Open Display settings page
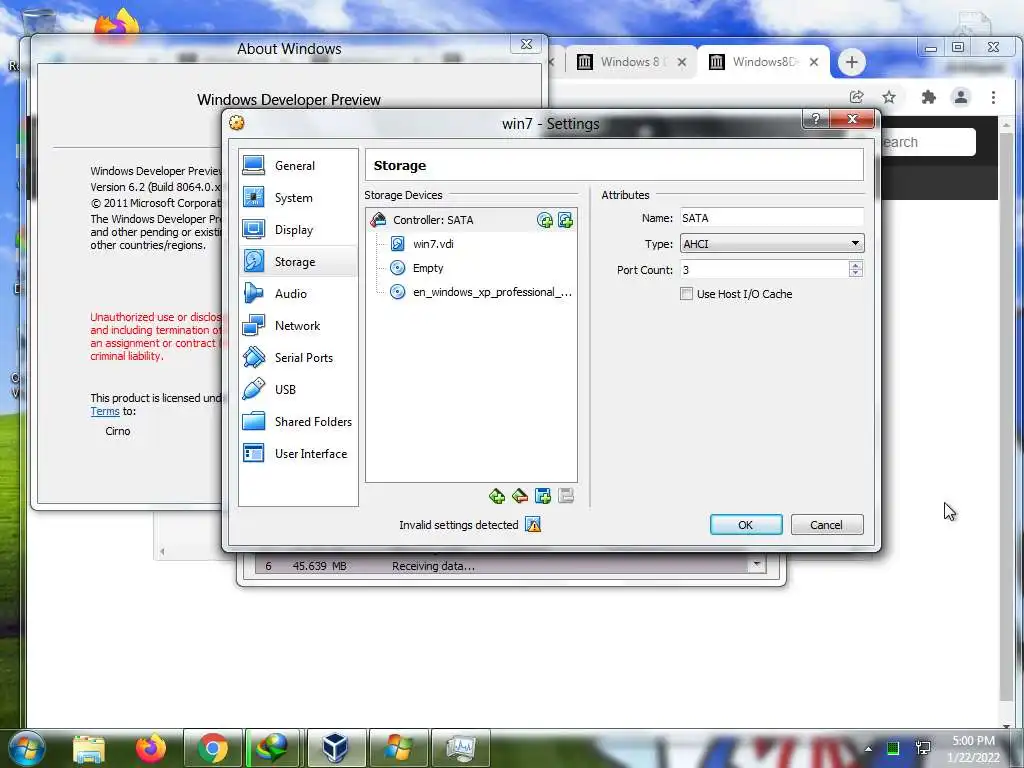Image resolution: width=1024 pixels, height=768 pixels. [298, 230]
